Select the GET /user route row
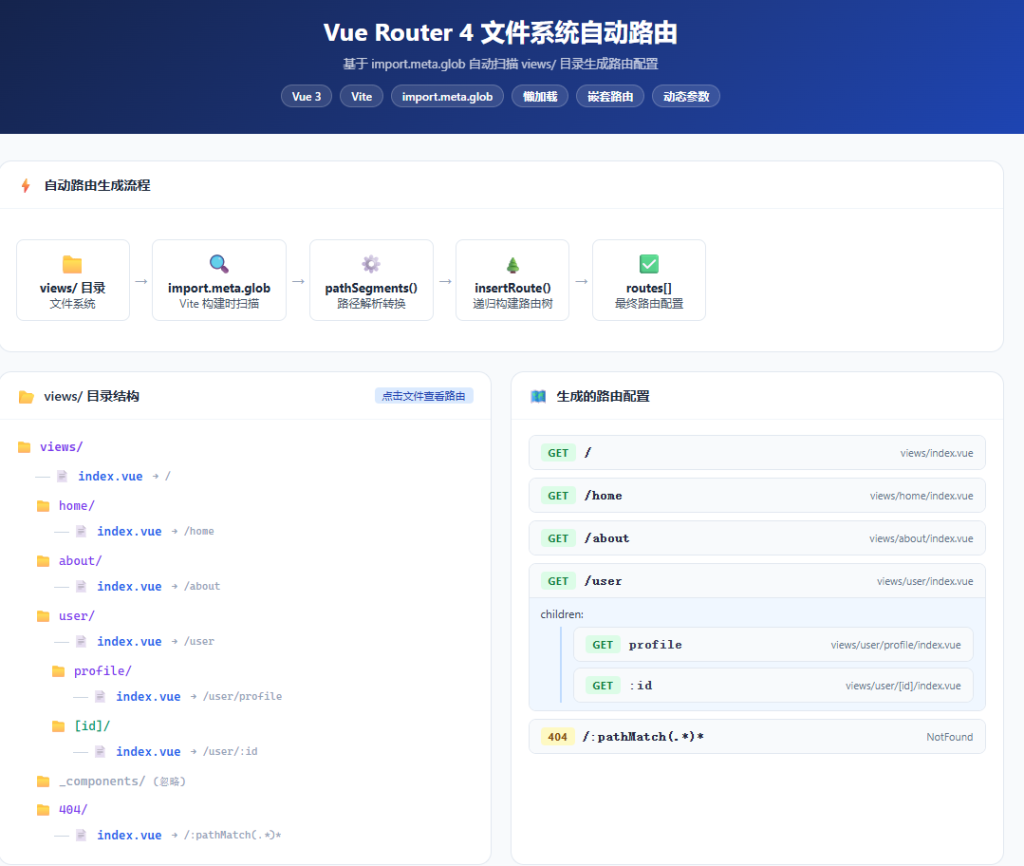Viewport: 1024px width, 866px height. pyautogui.click(x=757, y=581)
